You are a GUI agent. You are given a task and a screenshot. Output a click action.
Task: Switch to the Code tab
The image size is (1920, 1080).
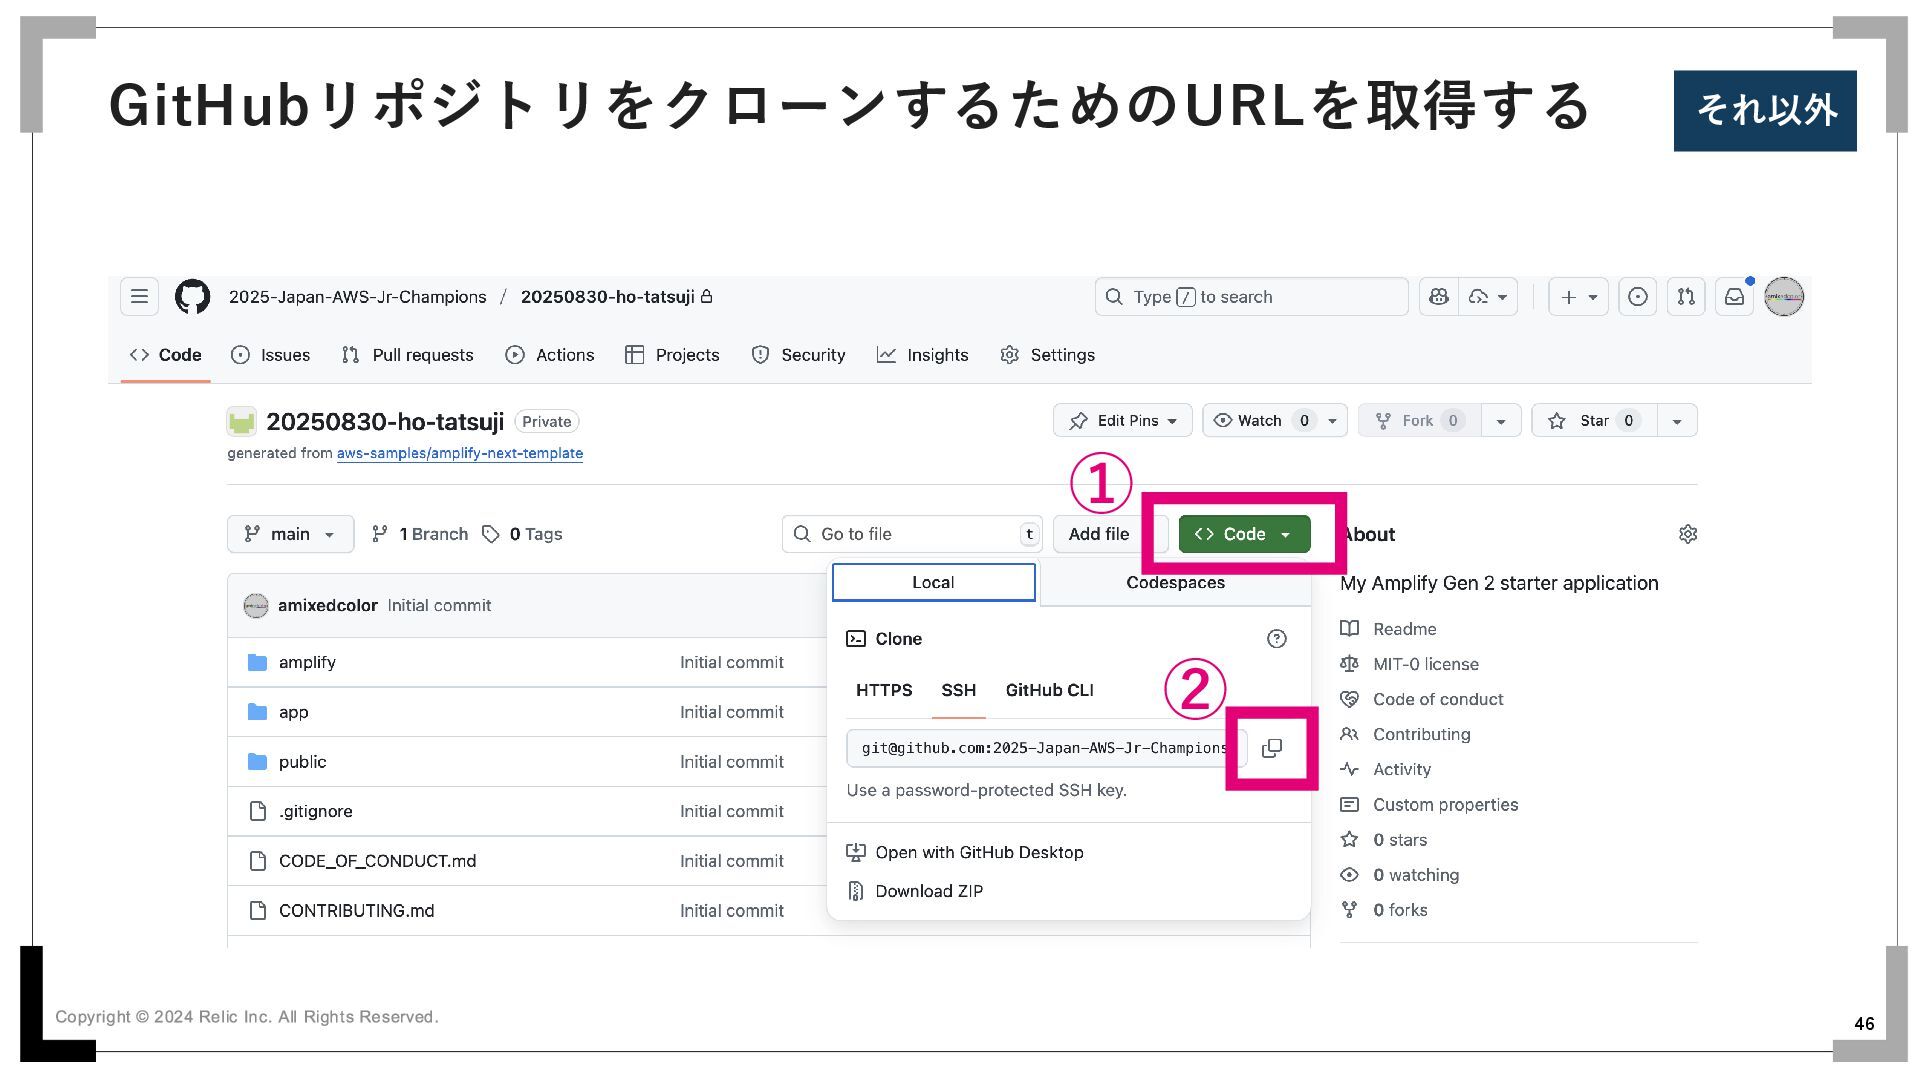[166, 355]
